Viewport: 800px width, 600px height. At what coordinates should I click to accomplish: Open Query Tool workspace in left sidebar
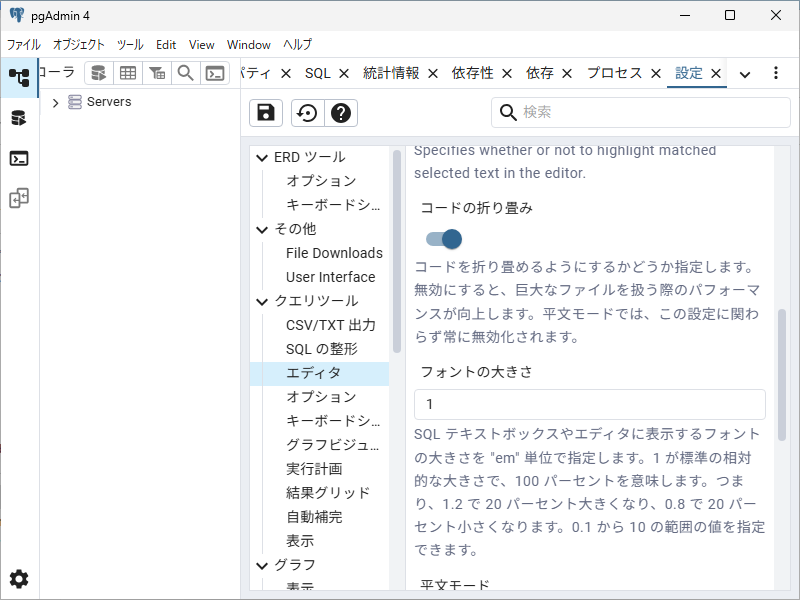coord(19,118)
